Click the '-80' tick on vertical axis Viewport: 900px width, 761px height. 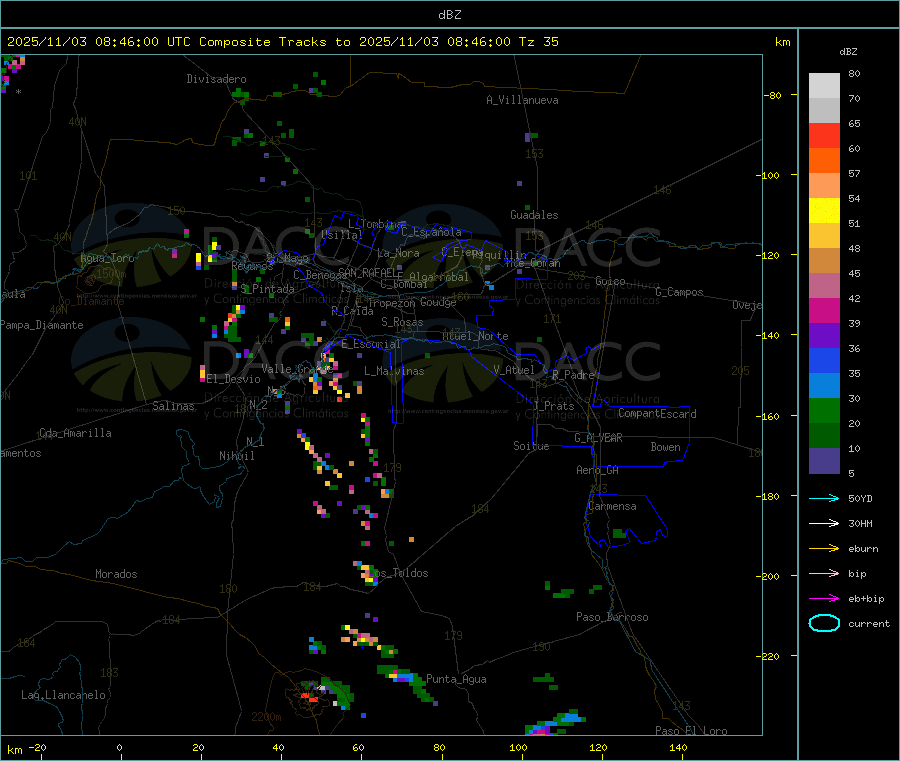(773, 95)
